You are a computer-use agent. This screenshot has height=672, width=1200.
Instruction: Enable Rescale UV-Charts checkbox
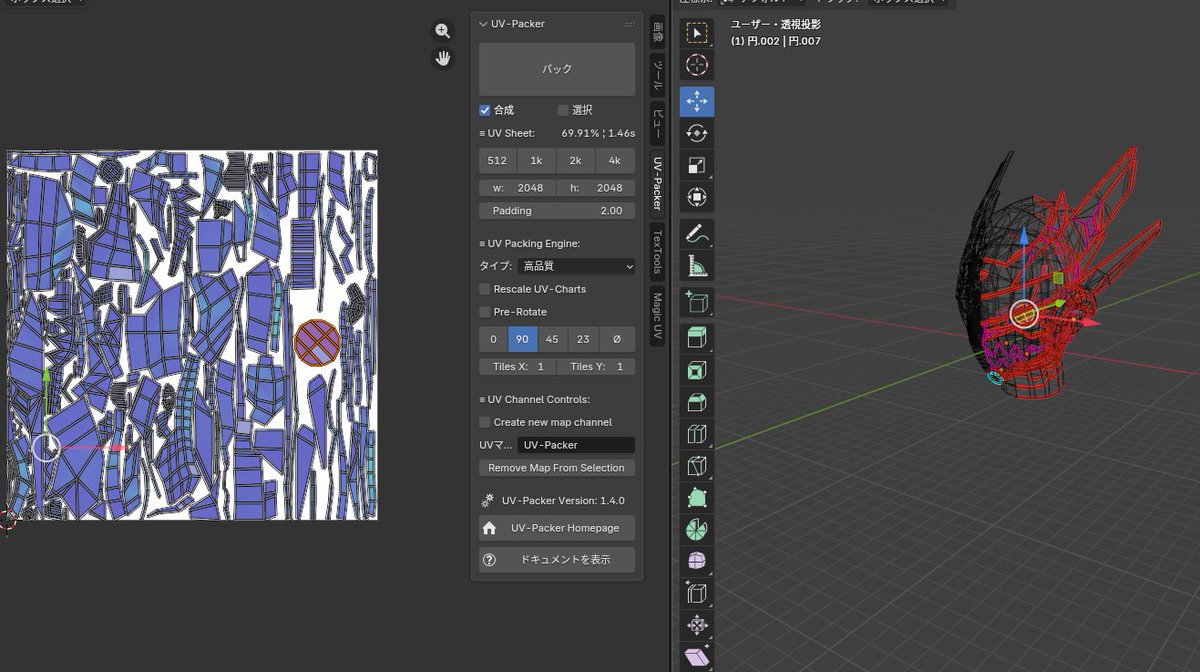485,289
